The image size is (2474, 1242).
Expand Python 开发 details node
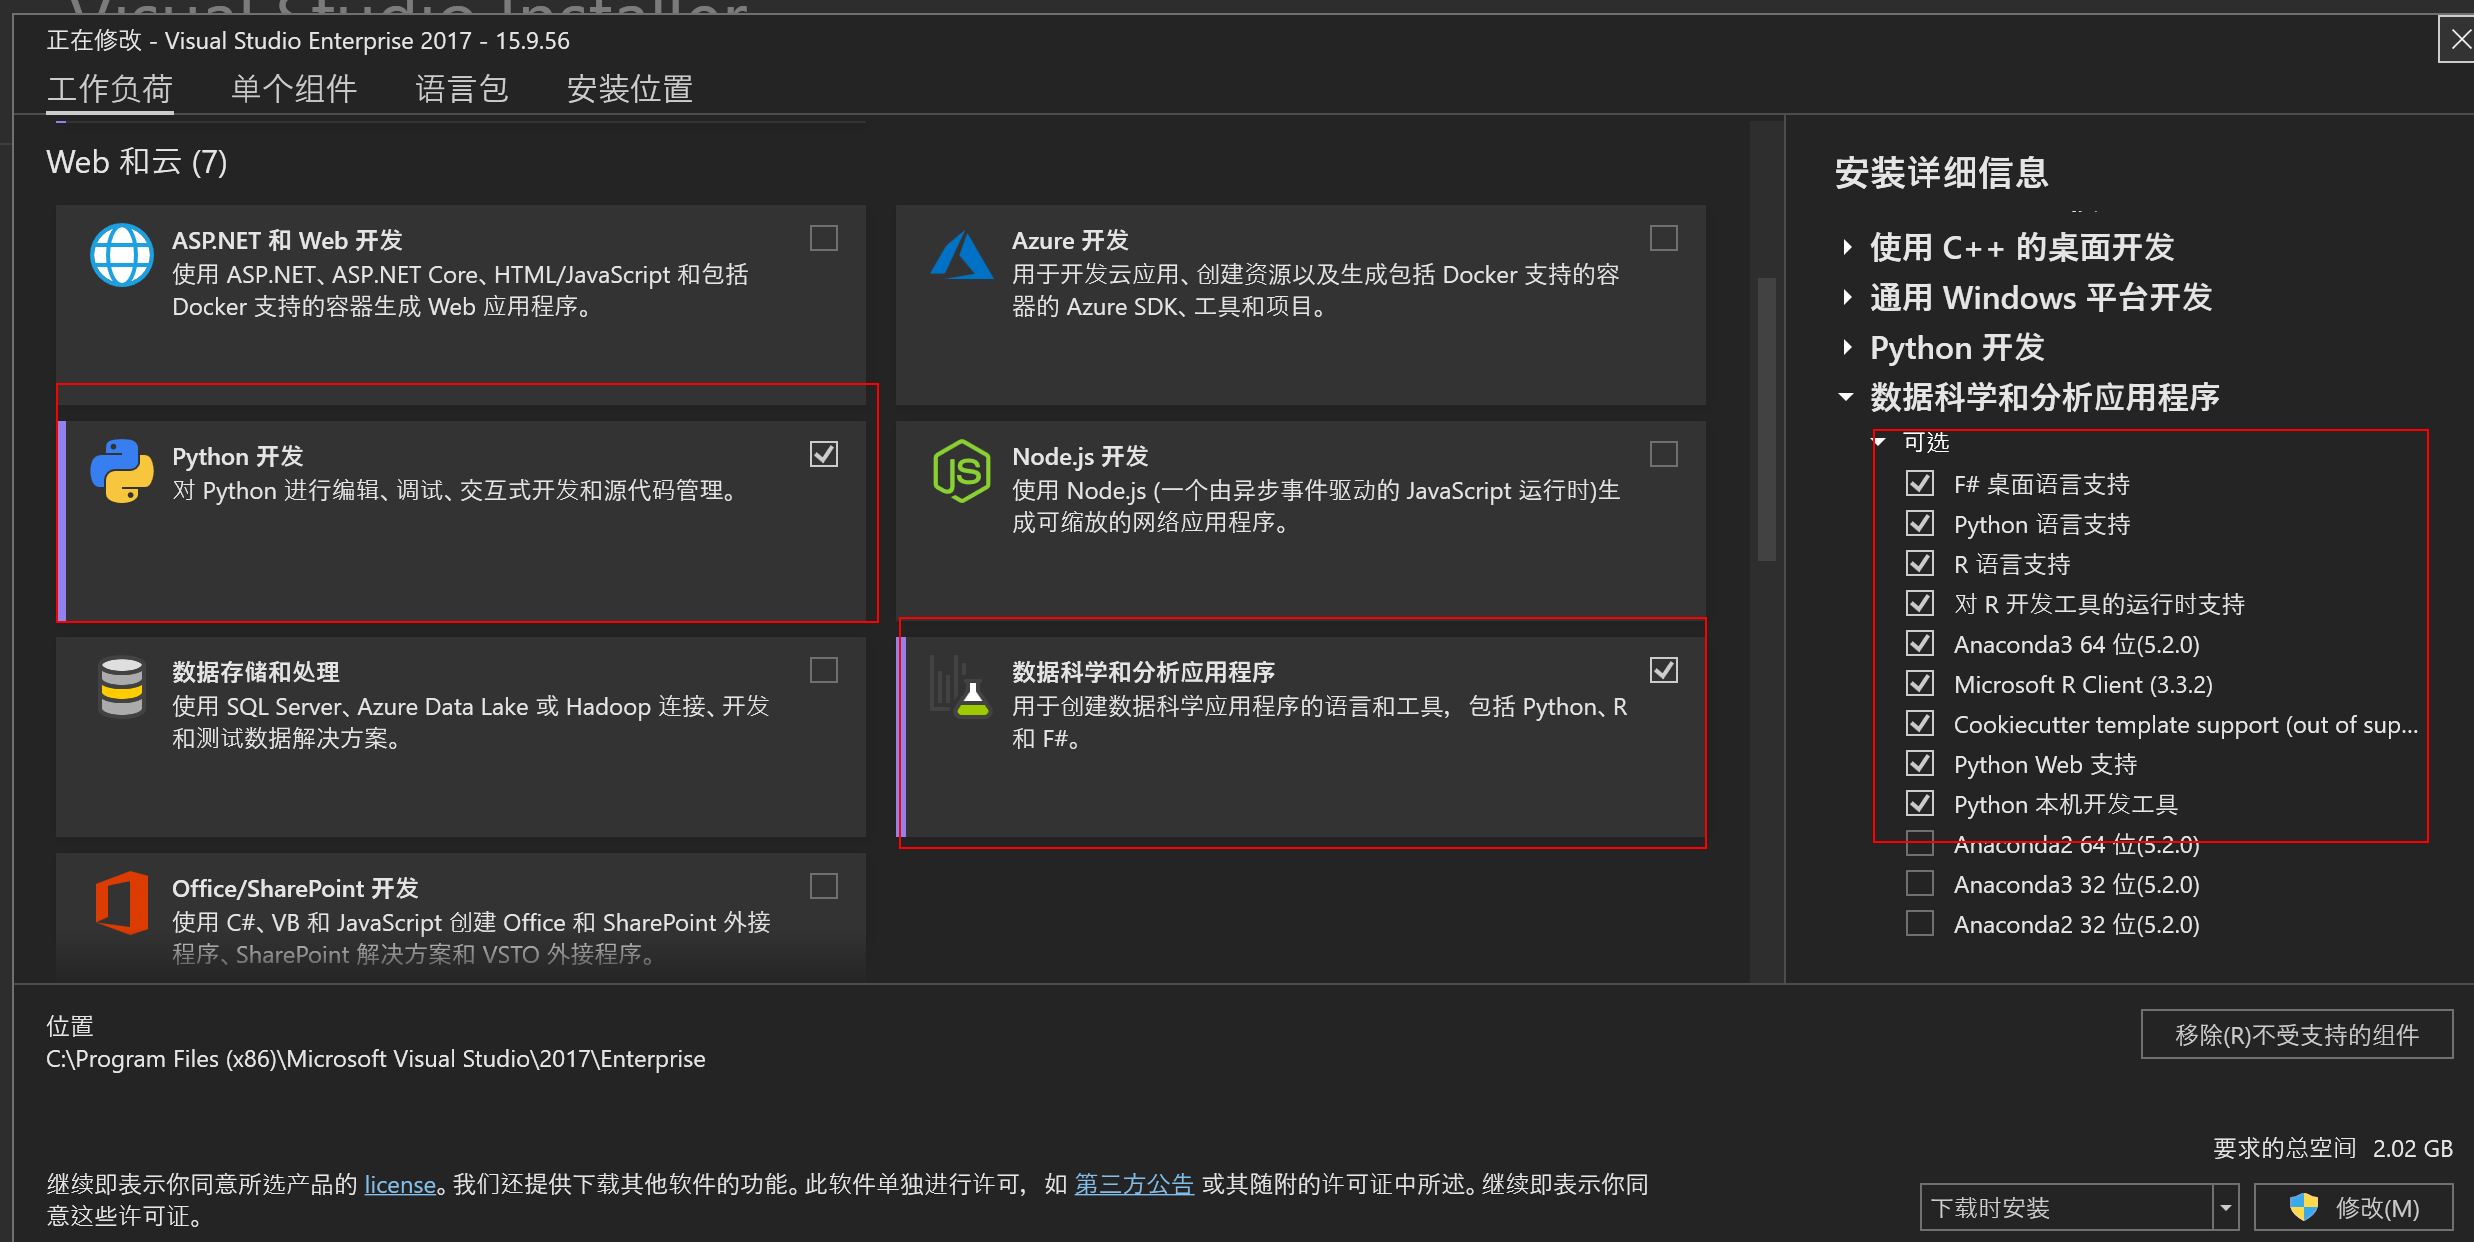[x=1847, y=347]
